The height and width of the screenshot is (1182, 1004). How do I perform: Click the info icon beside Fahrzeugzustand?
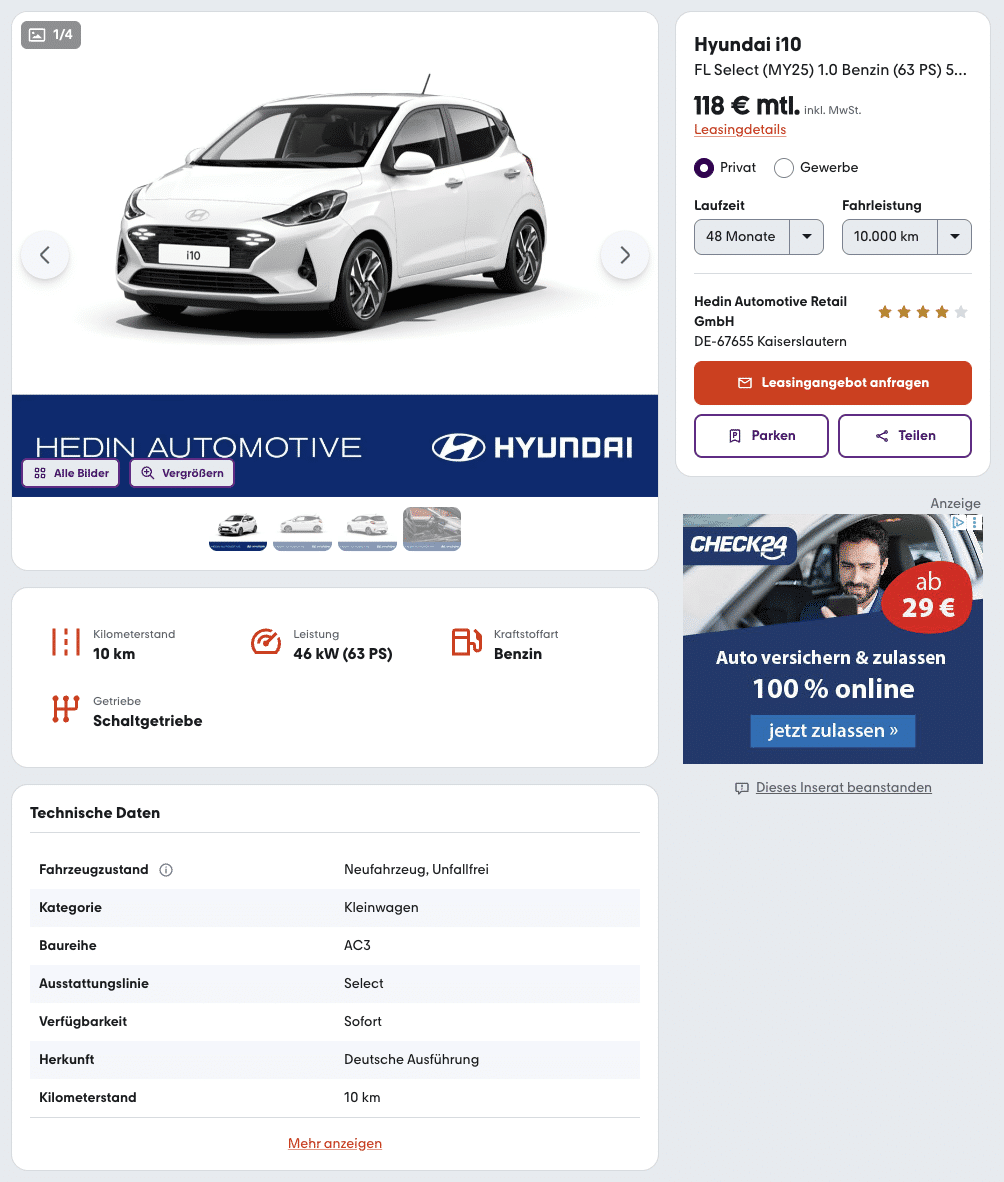(x=166, y=870)
